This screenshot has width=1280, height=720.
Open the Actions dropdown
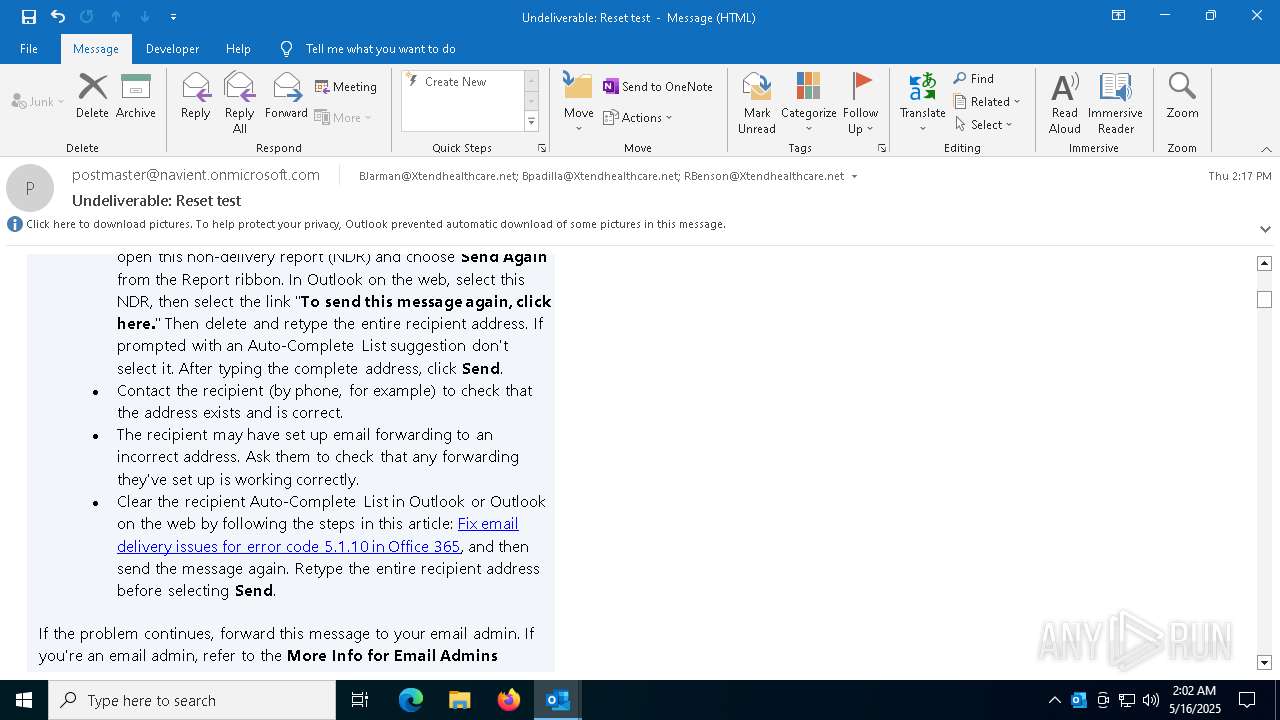coord(638,118)
